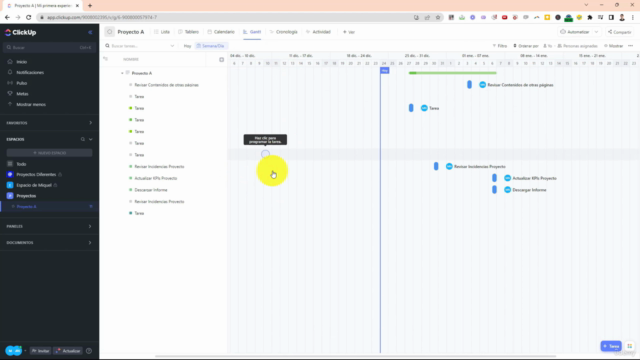Open the three-dot more options menu

coord(631,46)
